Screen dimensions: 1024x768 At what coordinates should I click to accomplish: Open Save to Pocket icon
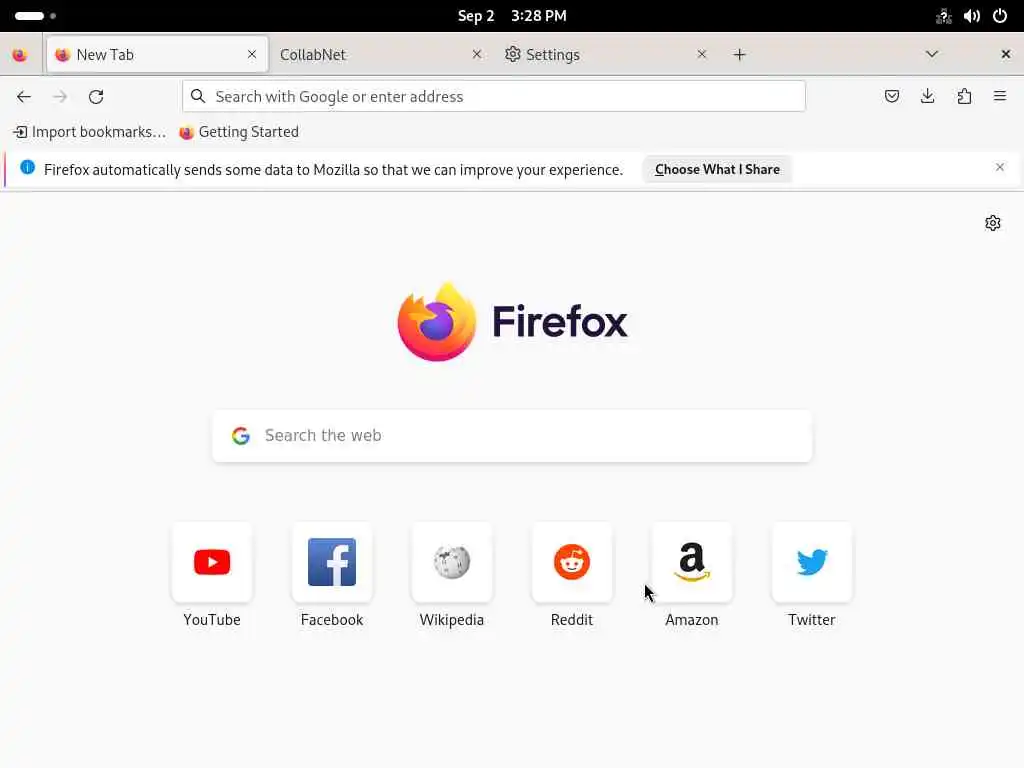click(x=891, y=97)
